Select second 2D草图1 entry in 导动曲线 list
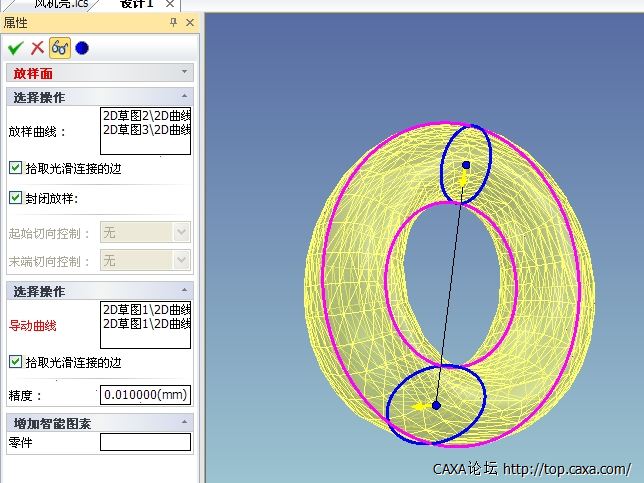The height and width of the screenshot is (483, 644). [146, 324]
